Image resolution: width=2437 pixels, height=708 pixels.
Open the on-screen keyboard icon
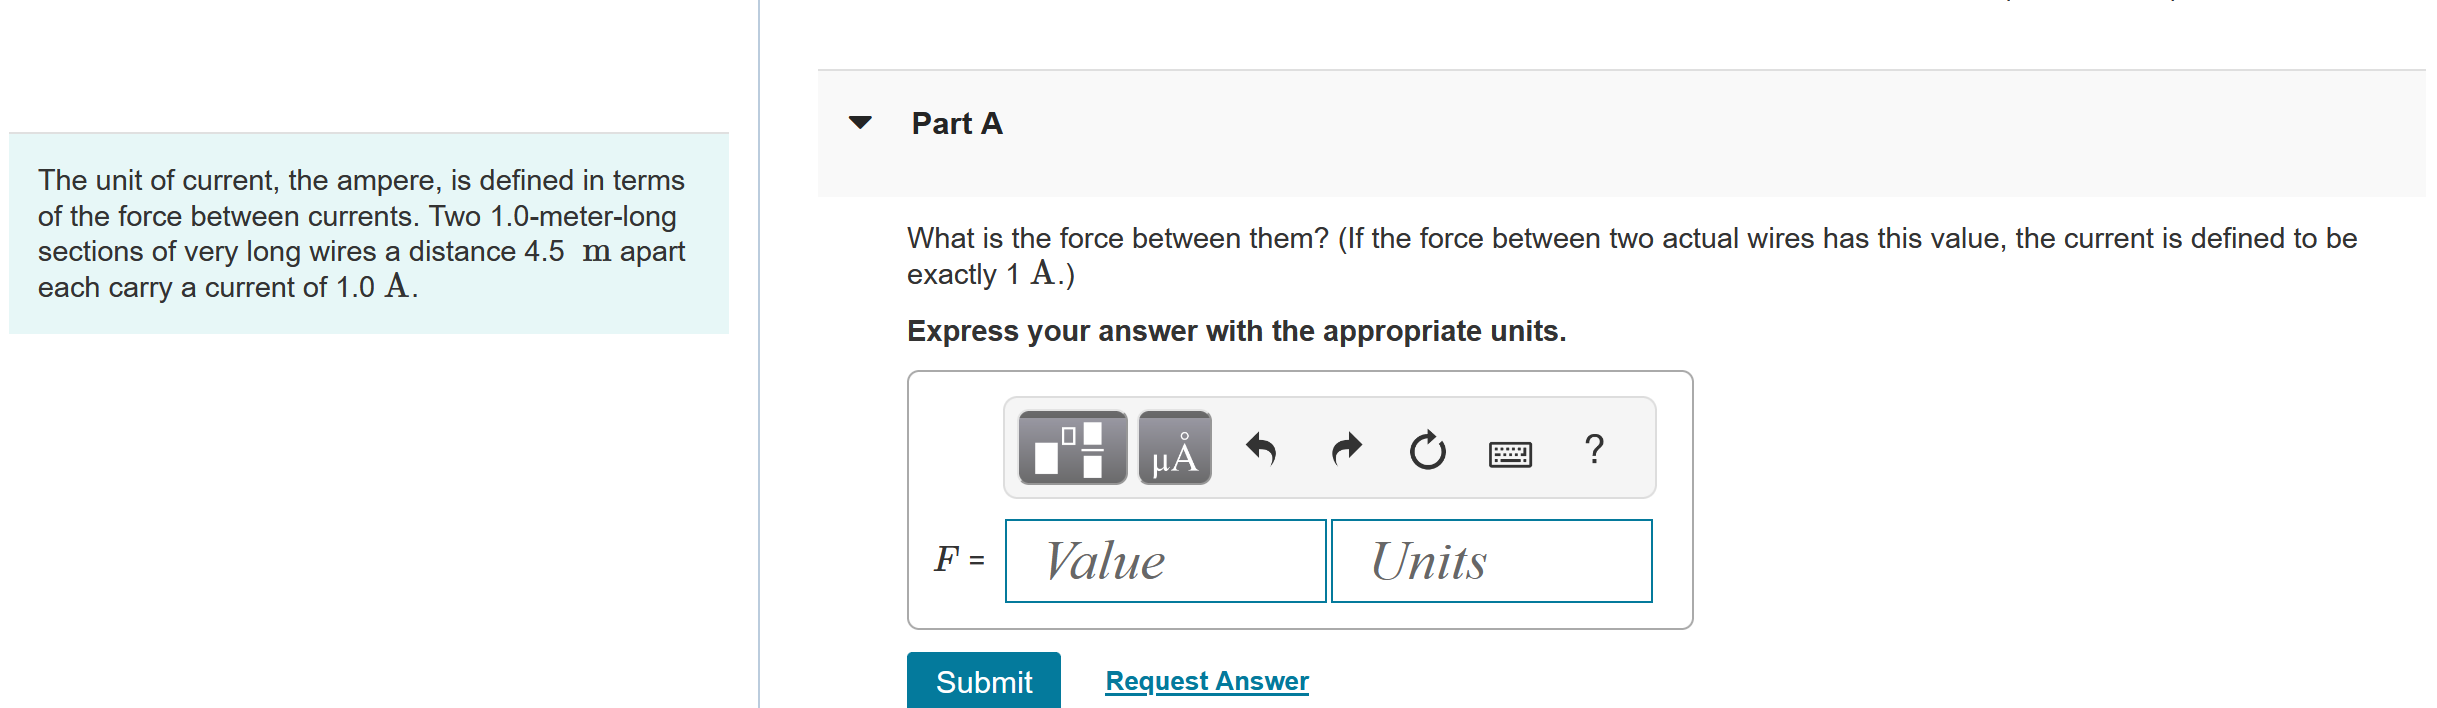pos(1510,451)
